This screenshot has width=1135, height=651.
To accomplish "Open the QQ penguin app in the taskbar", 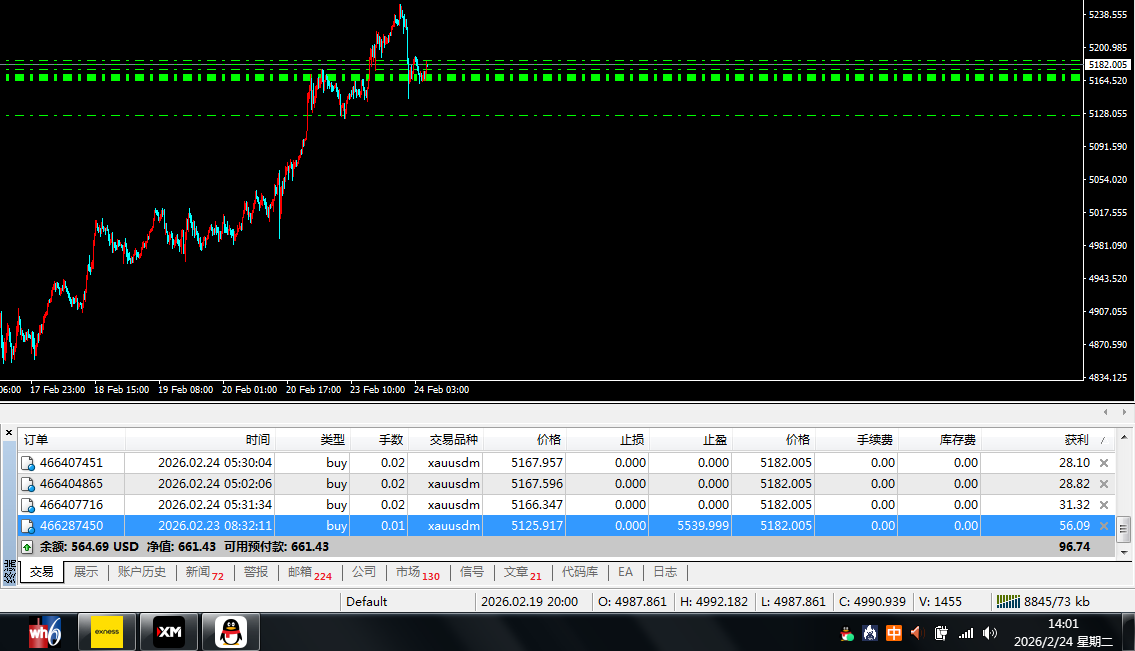I will [x=231, y=632].
